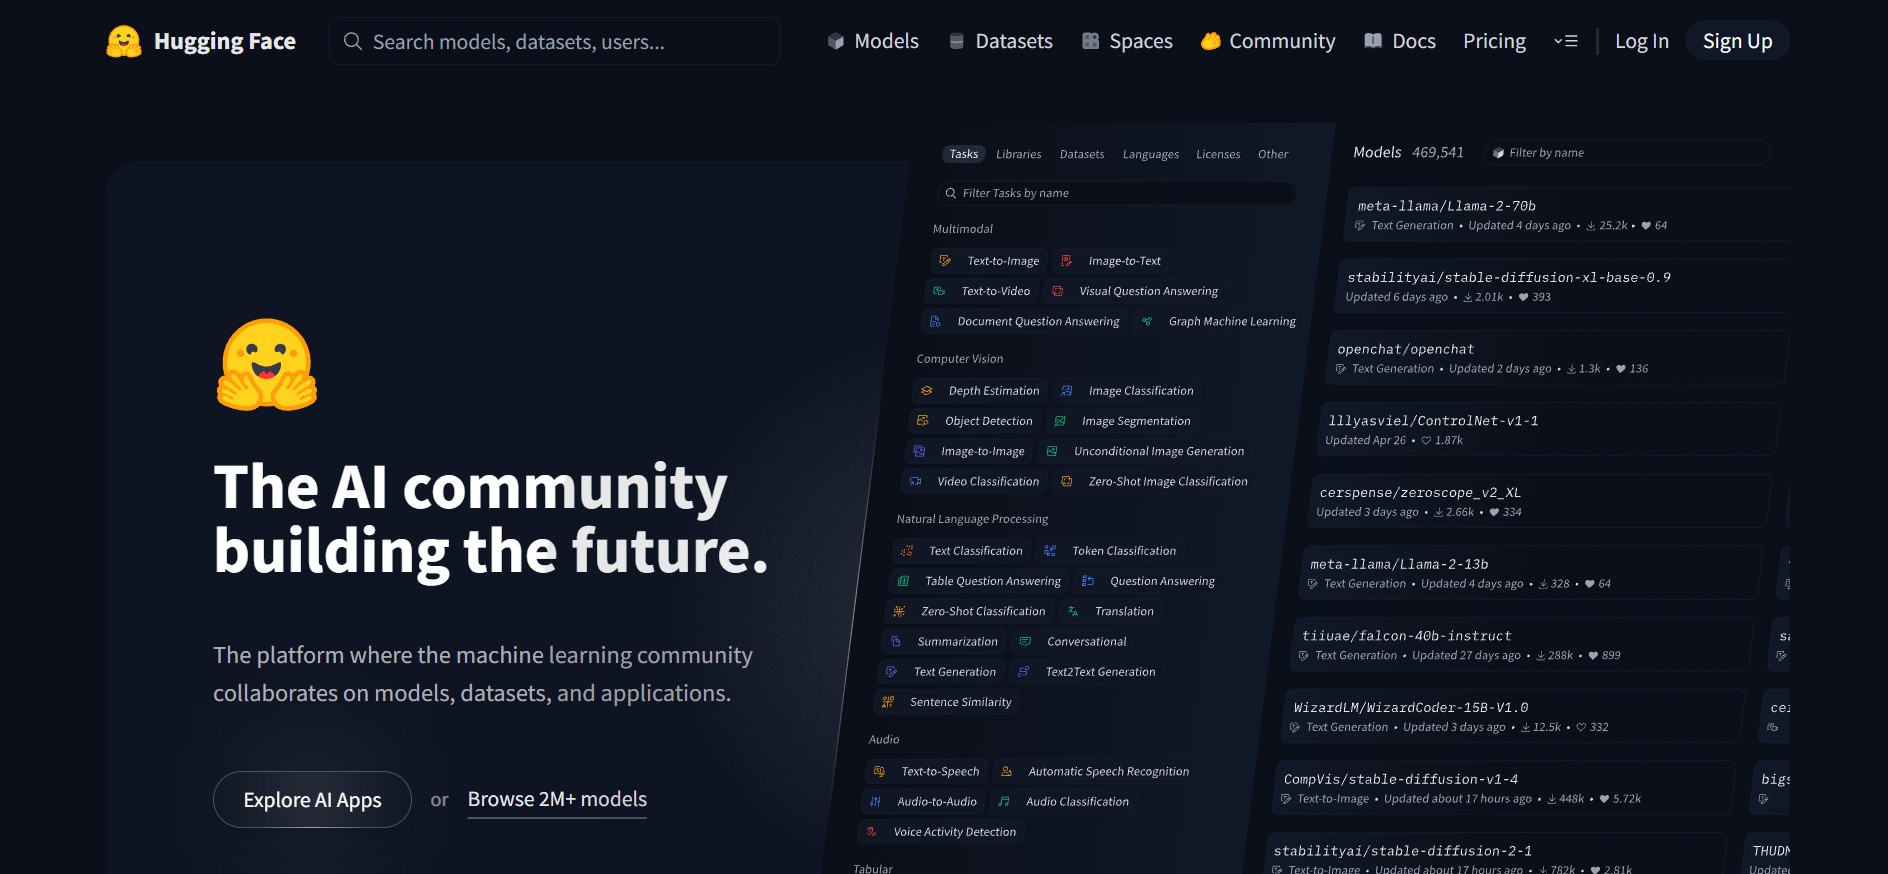Open the Community navbar item
1888x874 pixels.
1268,41
